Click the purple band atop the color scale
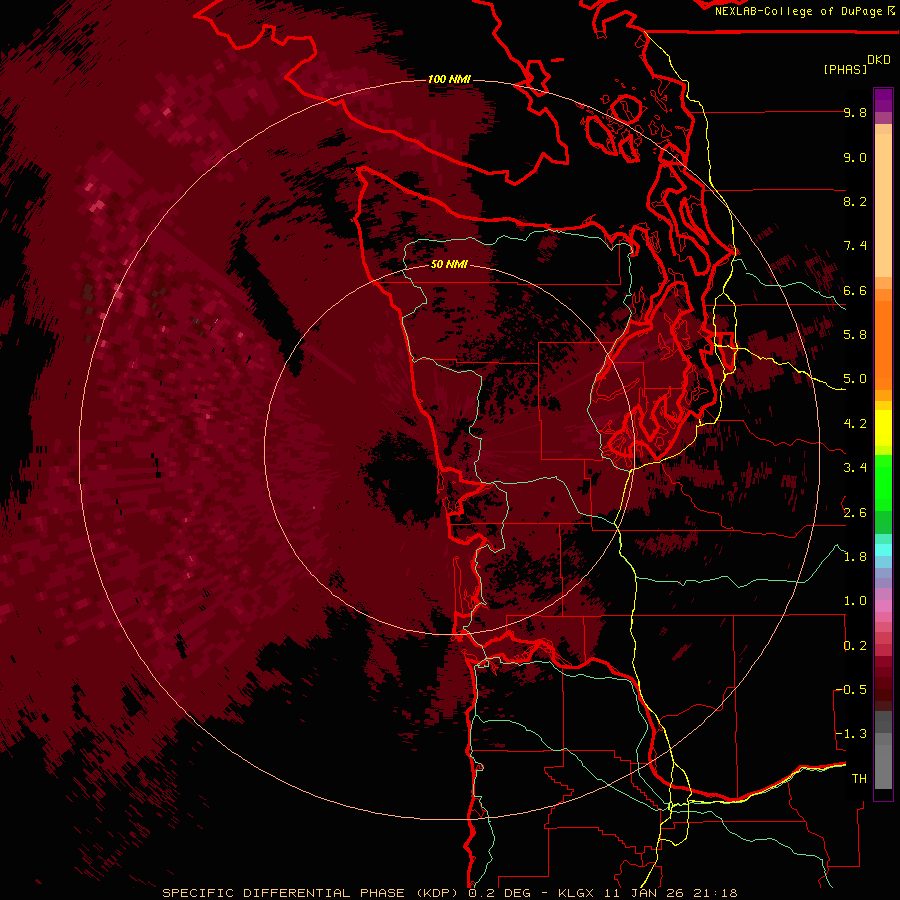The image size is (900, 900). [883, 102]
